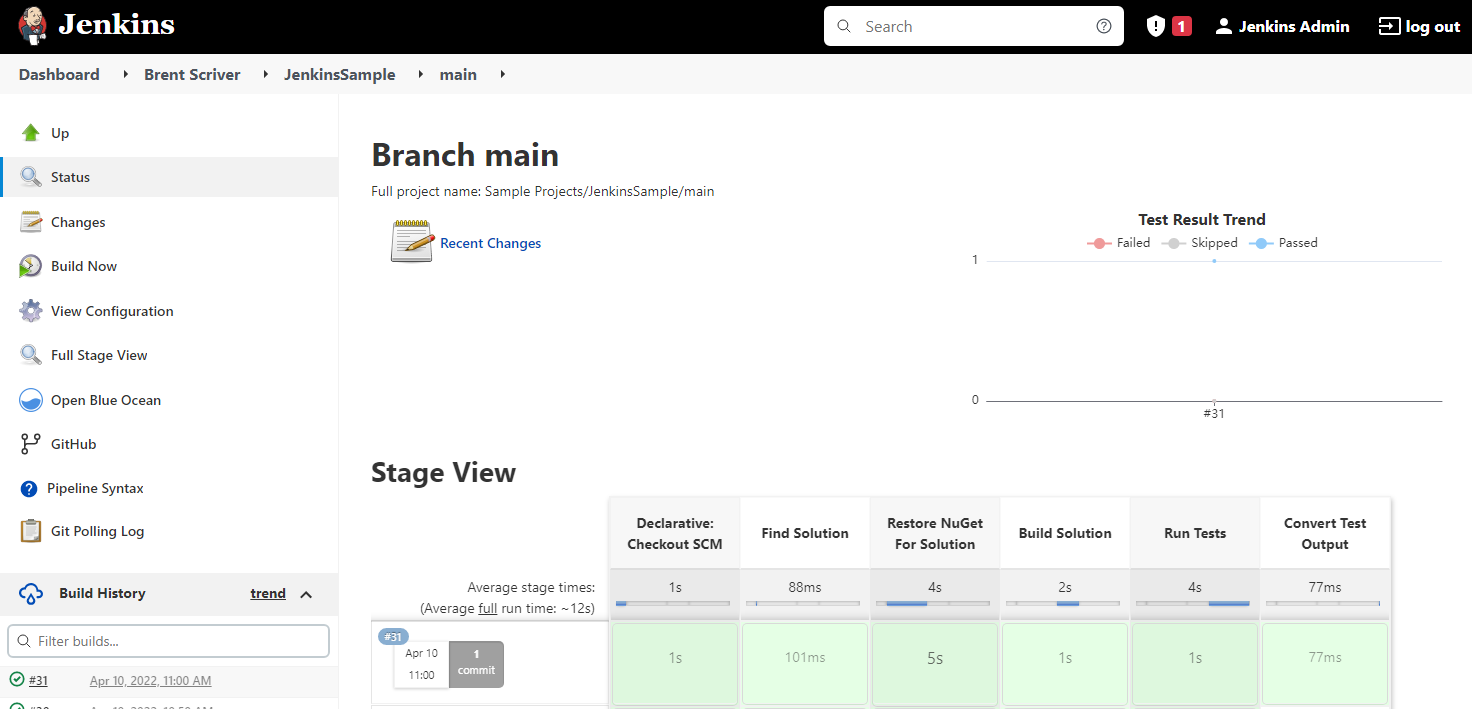
Task: Open the Apr 10, 2022, 11:00 AM link
Action: click(150, 681)
